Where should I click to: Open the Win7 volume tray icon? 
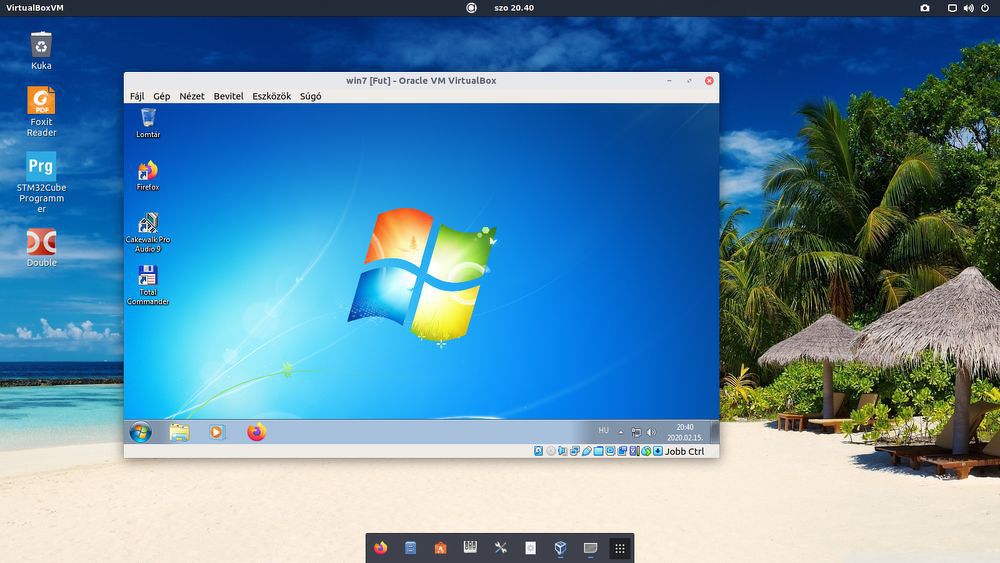tap(651, 432)
